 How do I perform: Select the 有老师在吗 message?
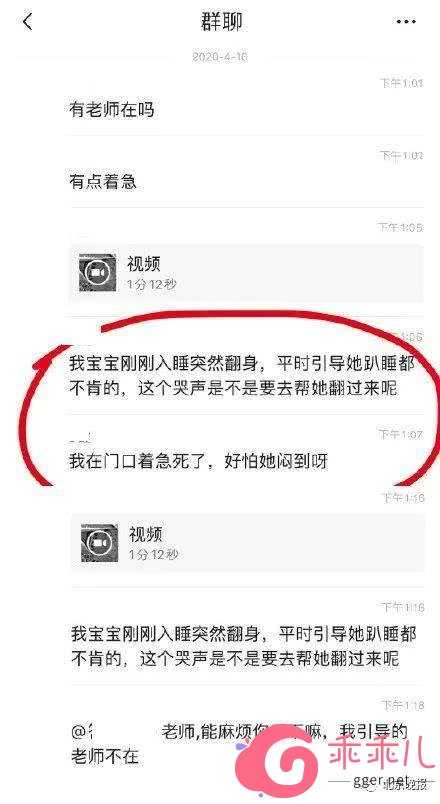point(111,110)
